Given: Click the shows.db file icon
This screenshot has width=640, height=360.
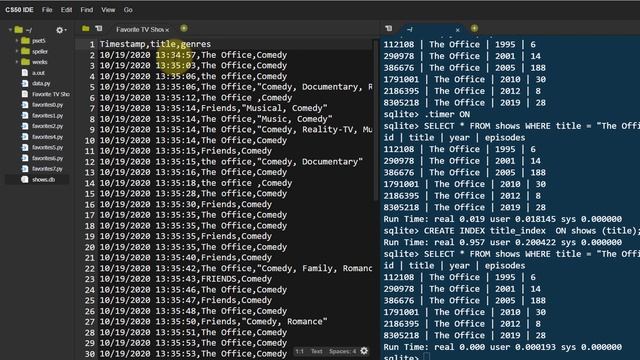Looking at the screenshot, I should (x=25, y=179).
